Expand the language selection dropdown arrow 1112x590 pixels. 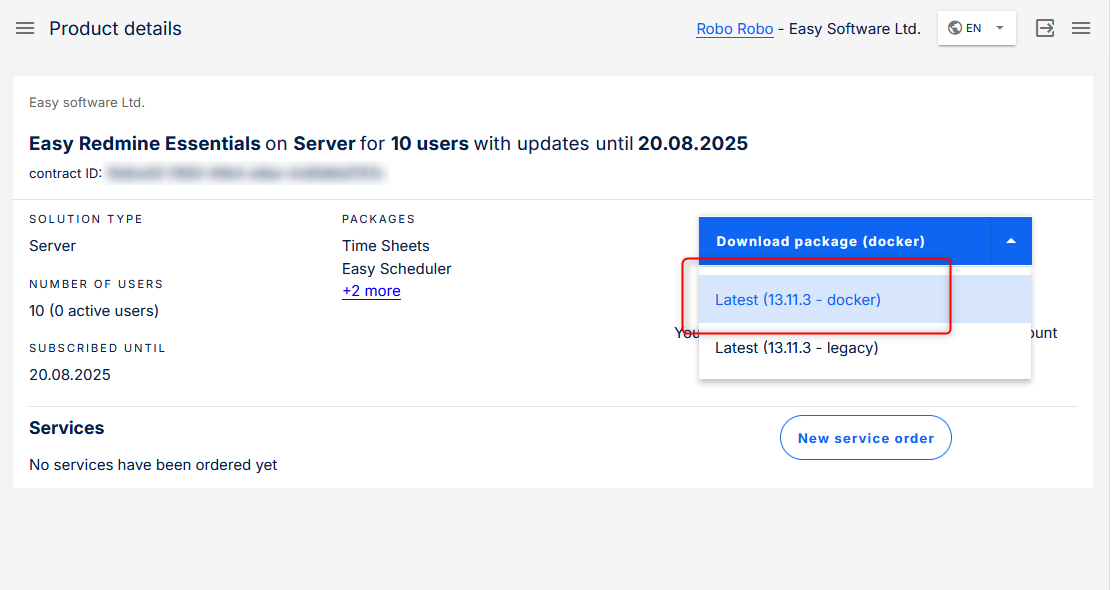998,28
